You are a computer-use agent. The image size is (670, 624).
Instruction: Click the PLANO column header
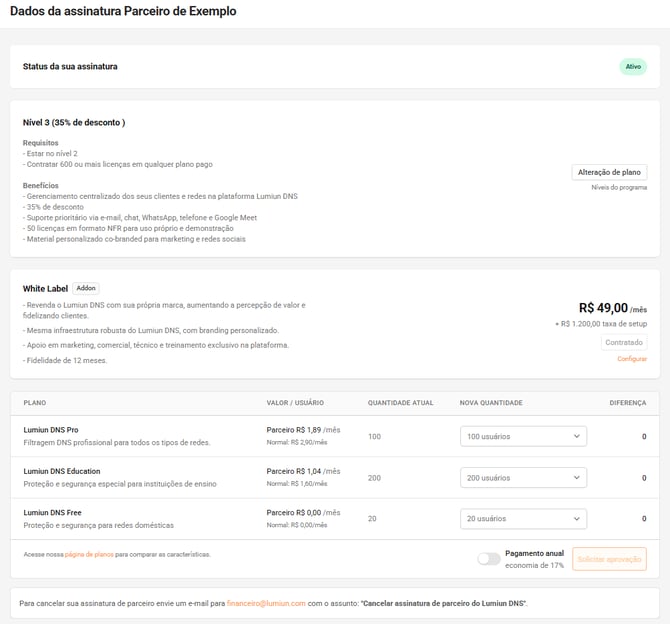pyautogui.click(x=35, y=403)
